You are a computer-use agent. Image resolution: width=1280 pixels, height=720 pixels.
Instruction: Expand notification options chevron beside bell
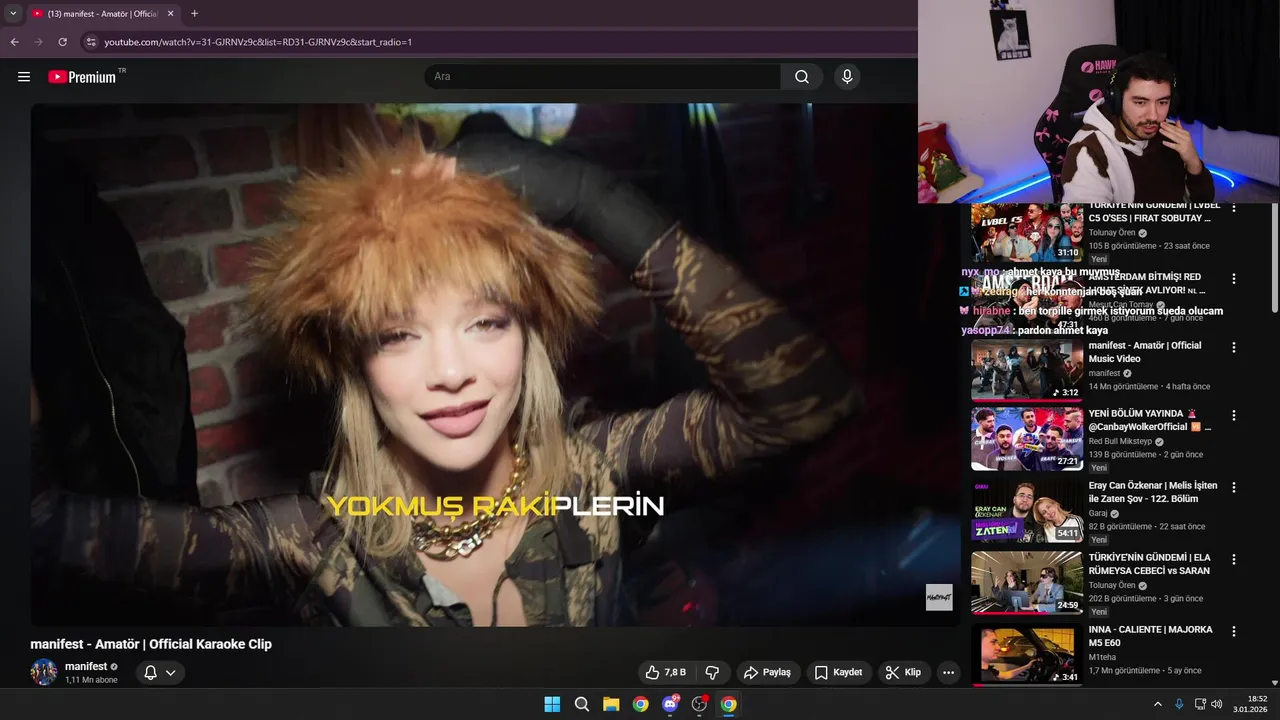(x=171, y=672)
